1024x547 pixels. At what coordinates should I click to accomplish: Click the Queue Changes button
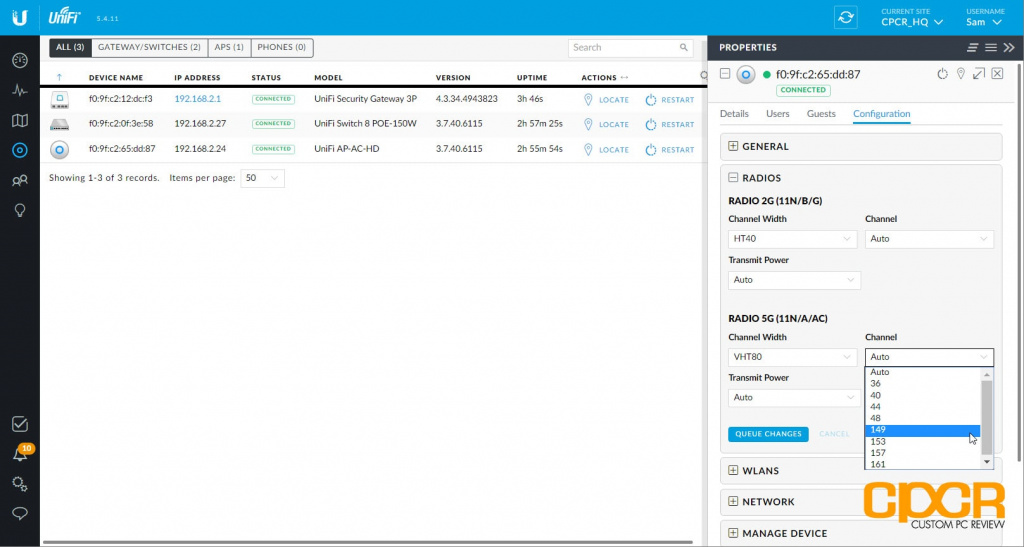point(768,434)
